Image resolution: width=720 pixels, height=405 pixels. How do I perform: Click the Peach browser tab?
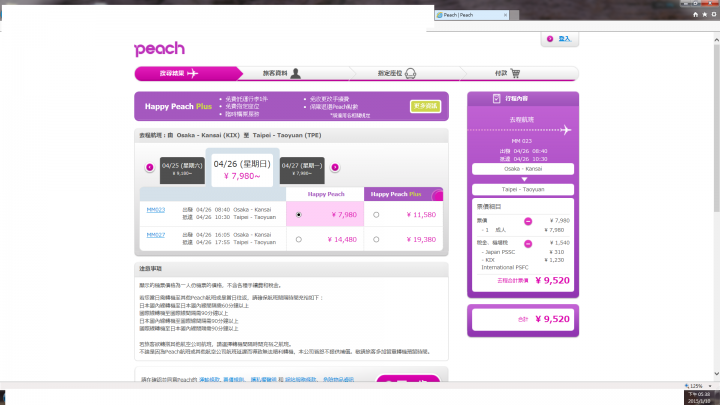471,15
